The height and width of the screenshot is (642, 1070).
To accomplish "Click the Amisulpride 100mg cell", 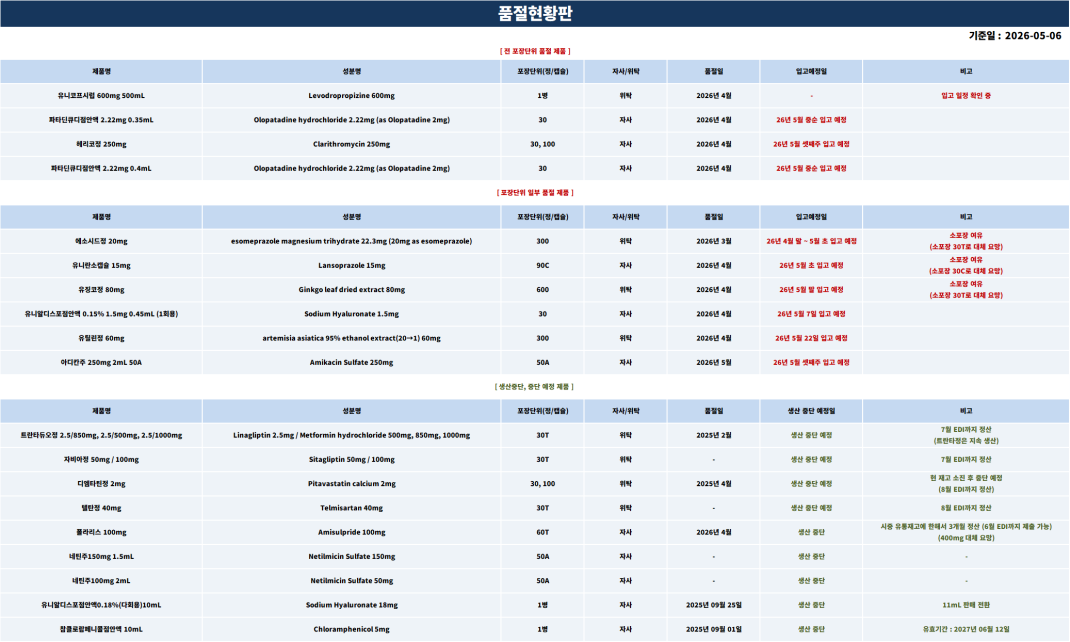I will (x=351, y=532).
